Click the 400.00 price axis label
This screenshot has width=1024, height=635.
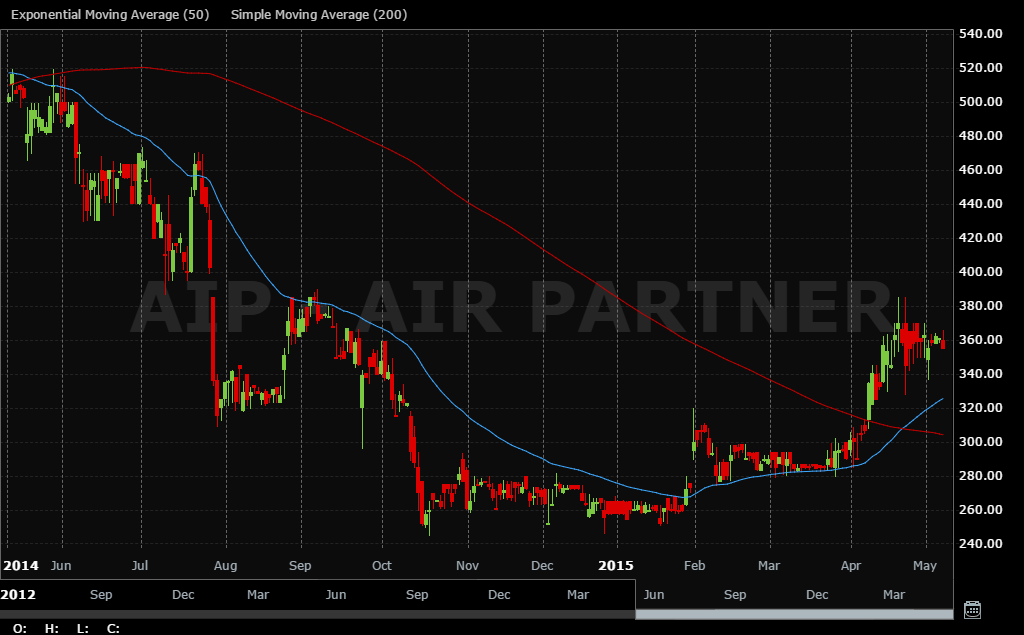981,272
